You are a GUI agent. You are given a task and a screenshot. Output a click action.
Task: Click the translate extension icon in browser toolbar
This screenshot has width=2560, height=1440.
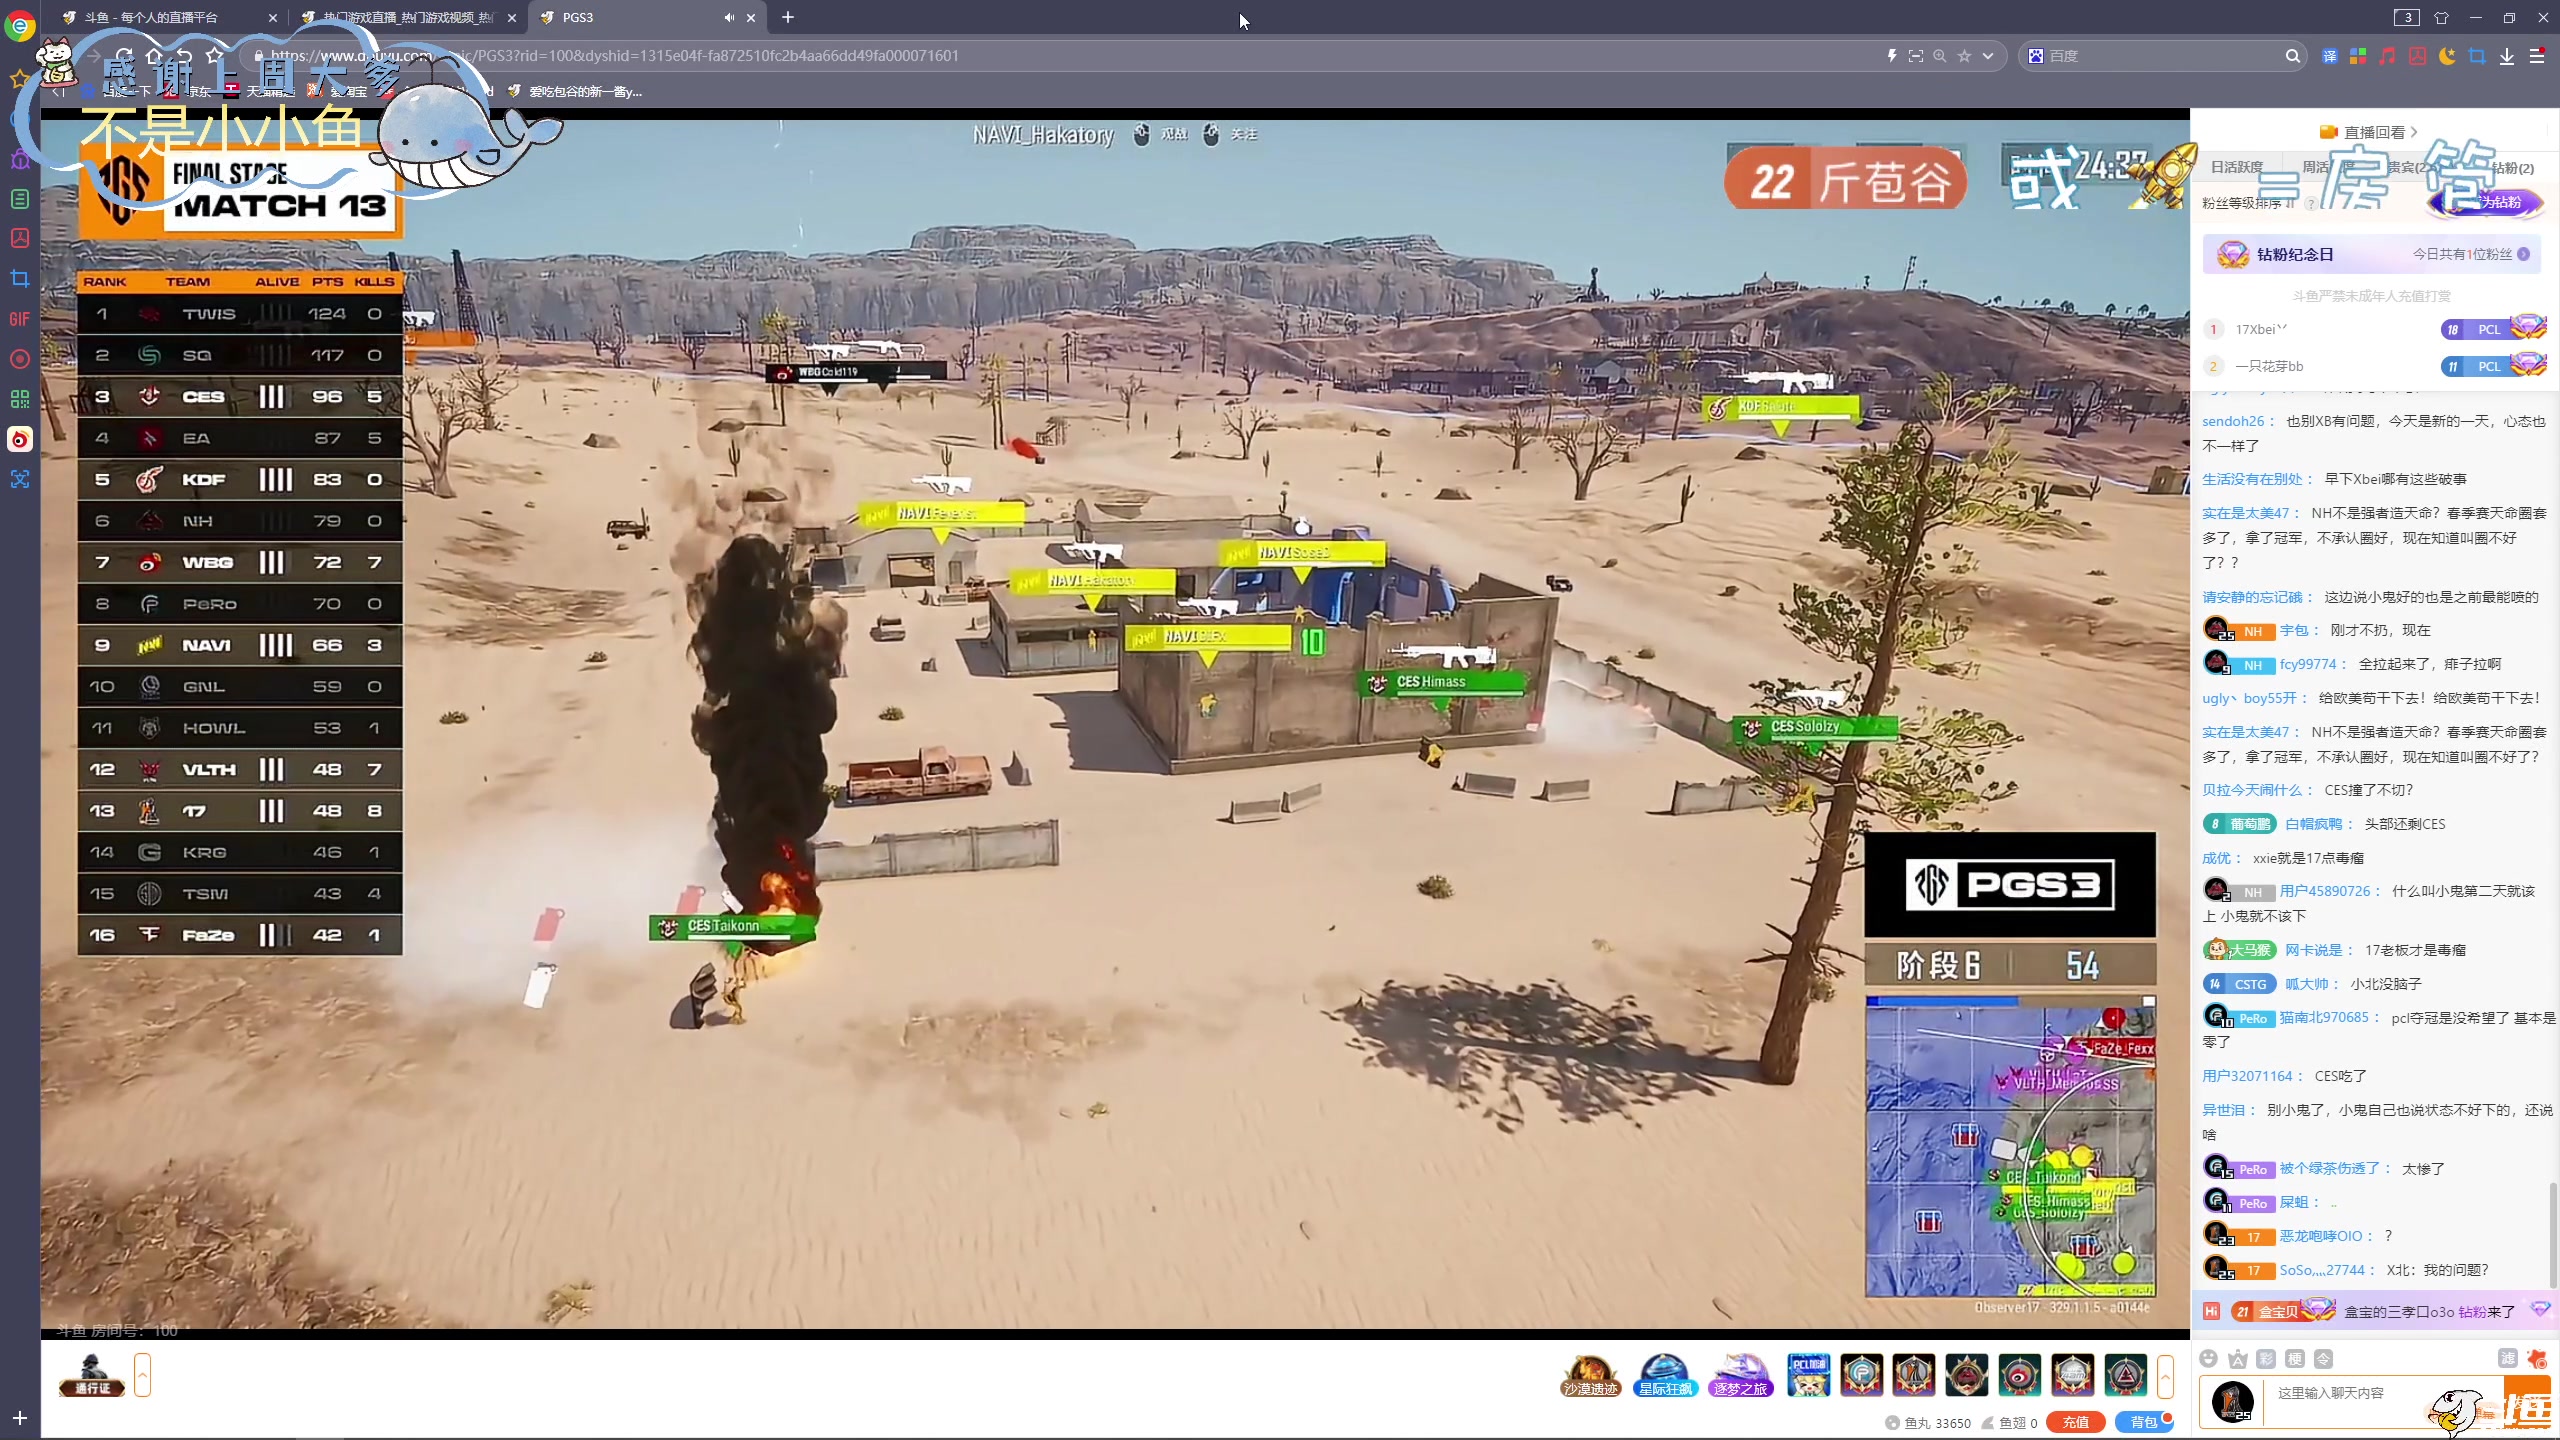pos(2330,56)
